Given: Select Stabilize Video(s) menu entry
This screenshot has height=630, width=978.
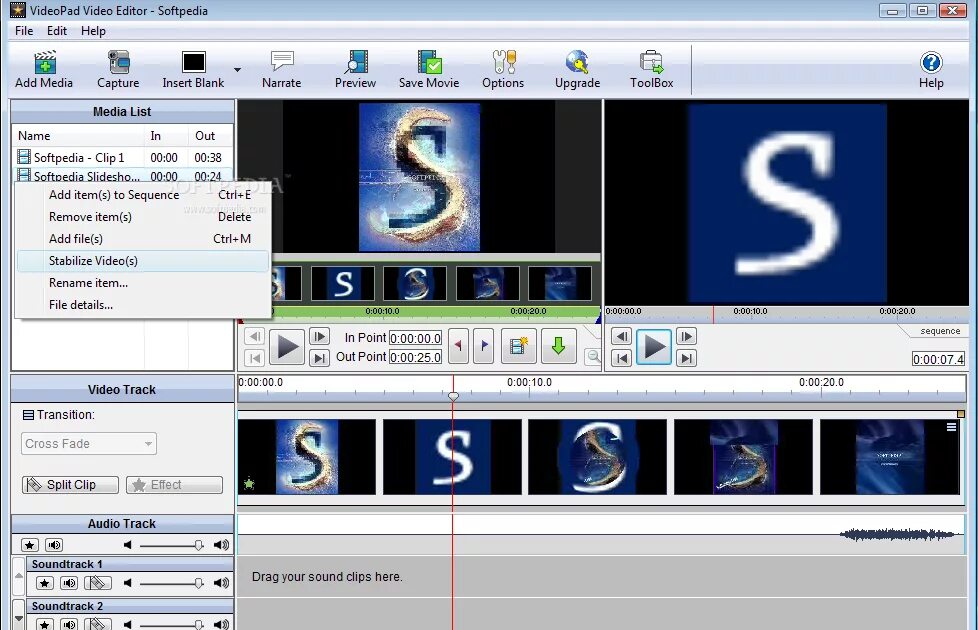Looking at the screenshot, I should tap(143, 261).
